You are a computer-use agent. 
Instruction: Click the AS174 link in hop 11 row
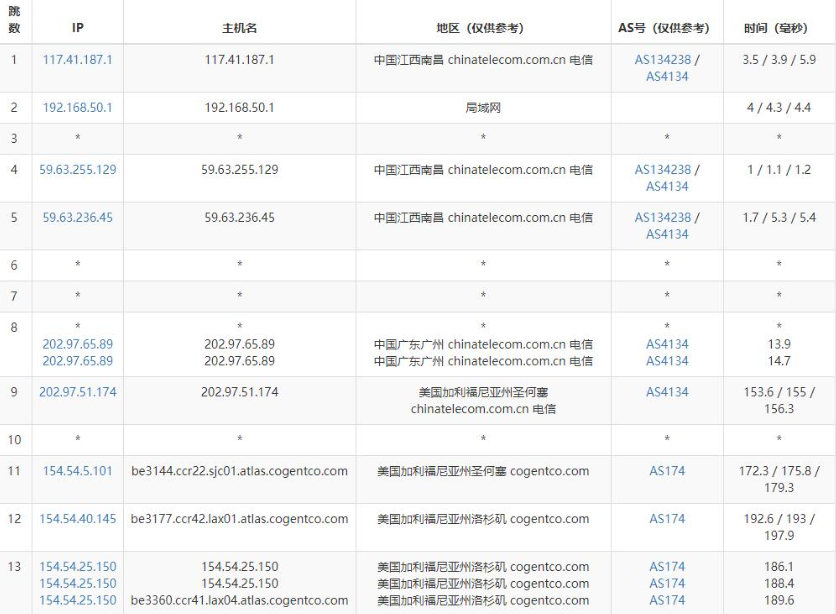pyautogui.click(x=667, y=471)
